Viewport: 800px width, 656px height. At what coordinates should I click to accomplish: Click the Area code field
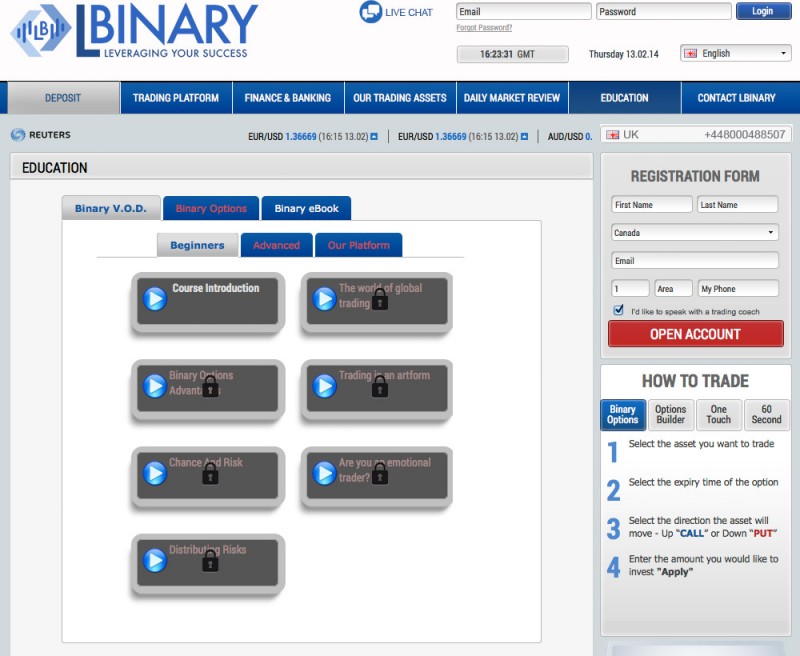coord(673,289)
